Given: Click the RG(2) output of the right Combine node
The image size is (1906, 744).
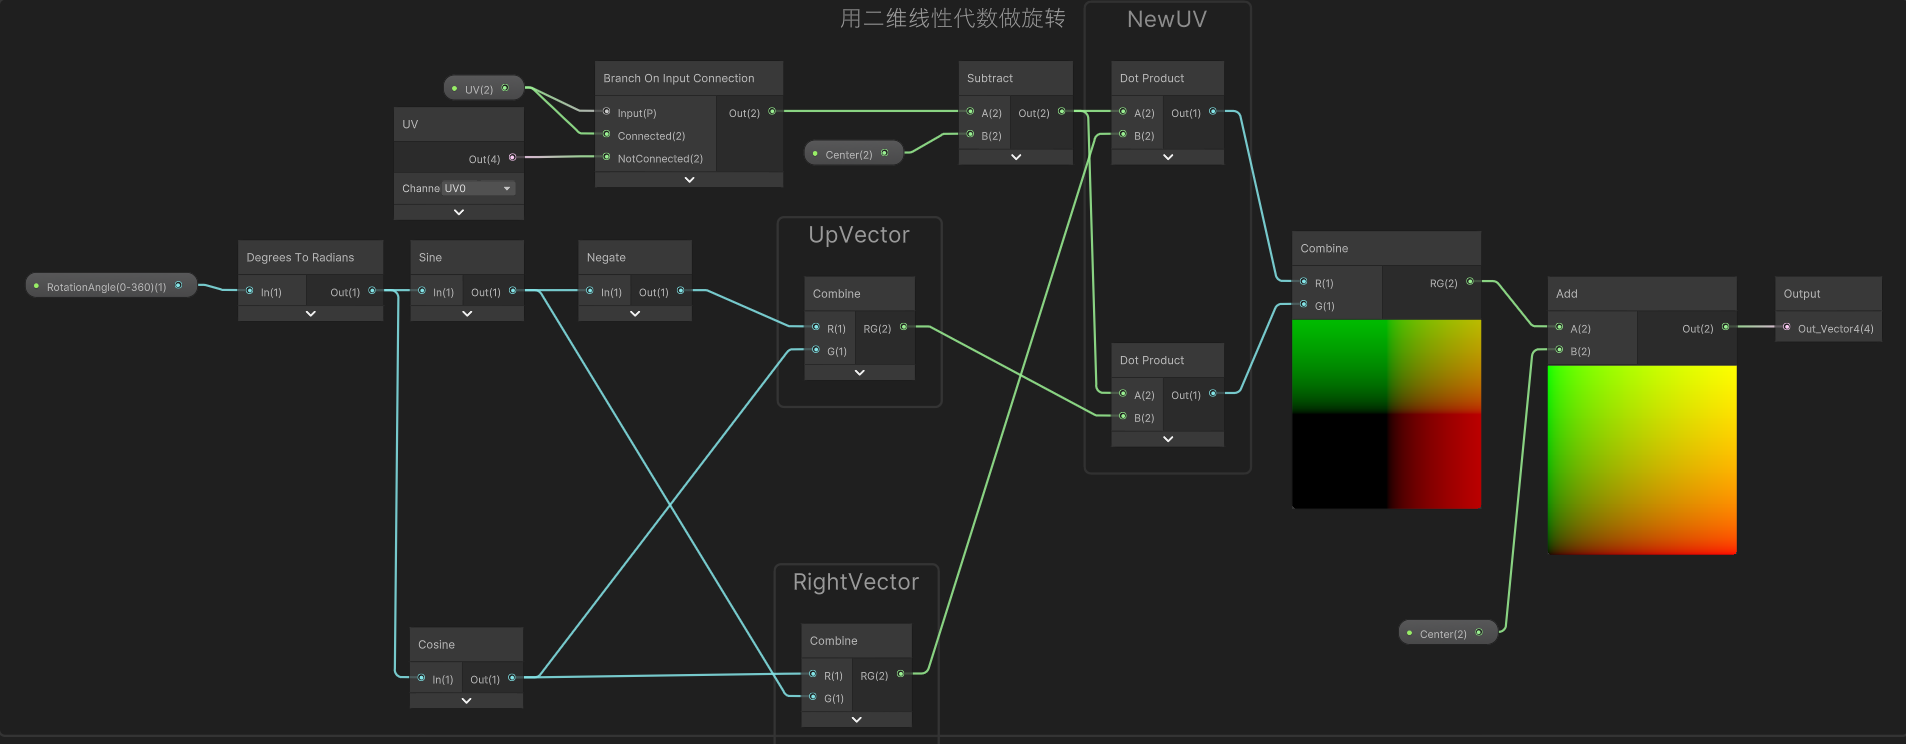Looking at the screenshot, I should (x=1470, y=282).
